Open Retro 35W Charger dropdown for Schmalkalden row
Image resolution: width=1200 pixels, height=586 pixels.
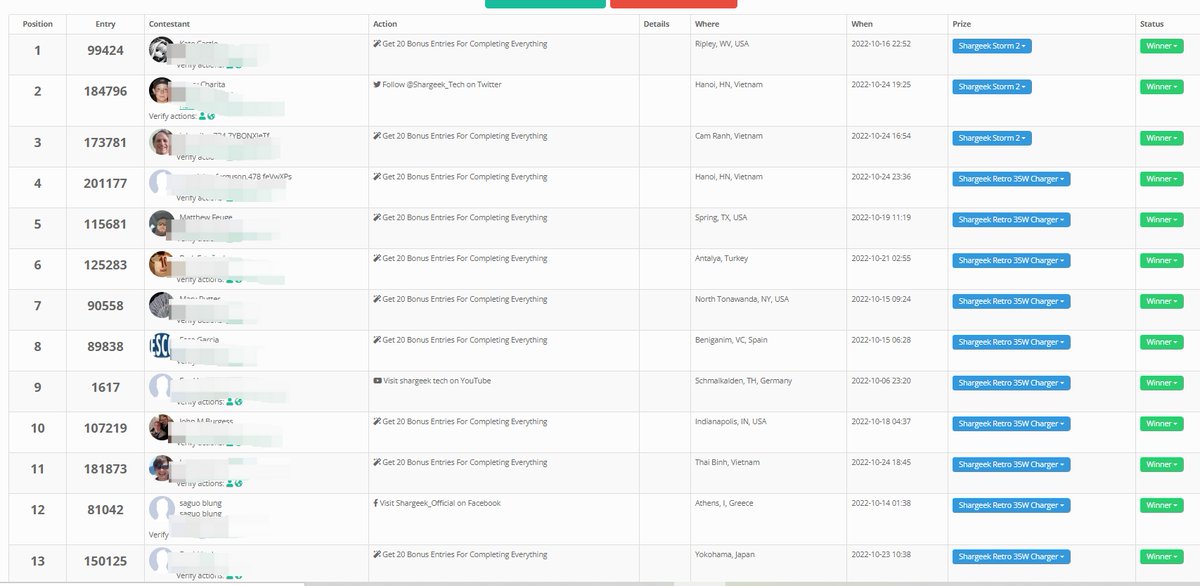coord(1011,383)
